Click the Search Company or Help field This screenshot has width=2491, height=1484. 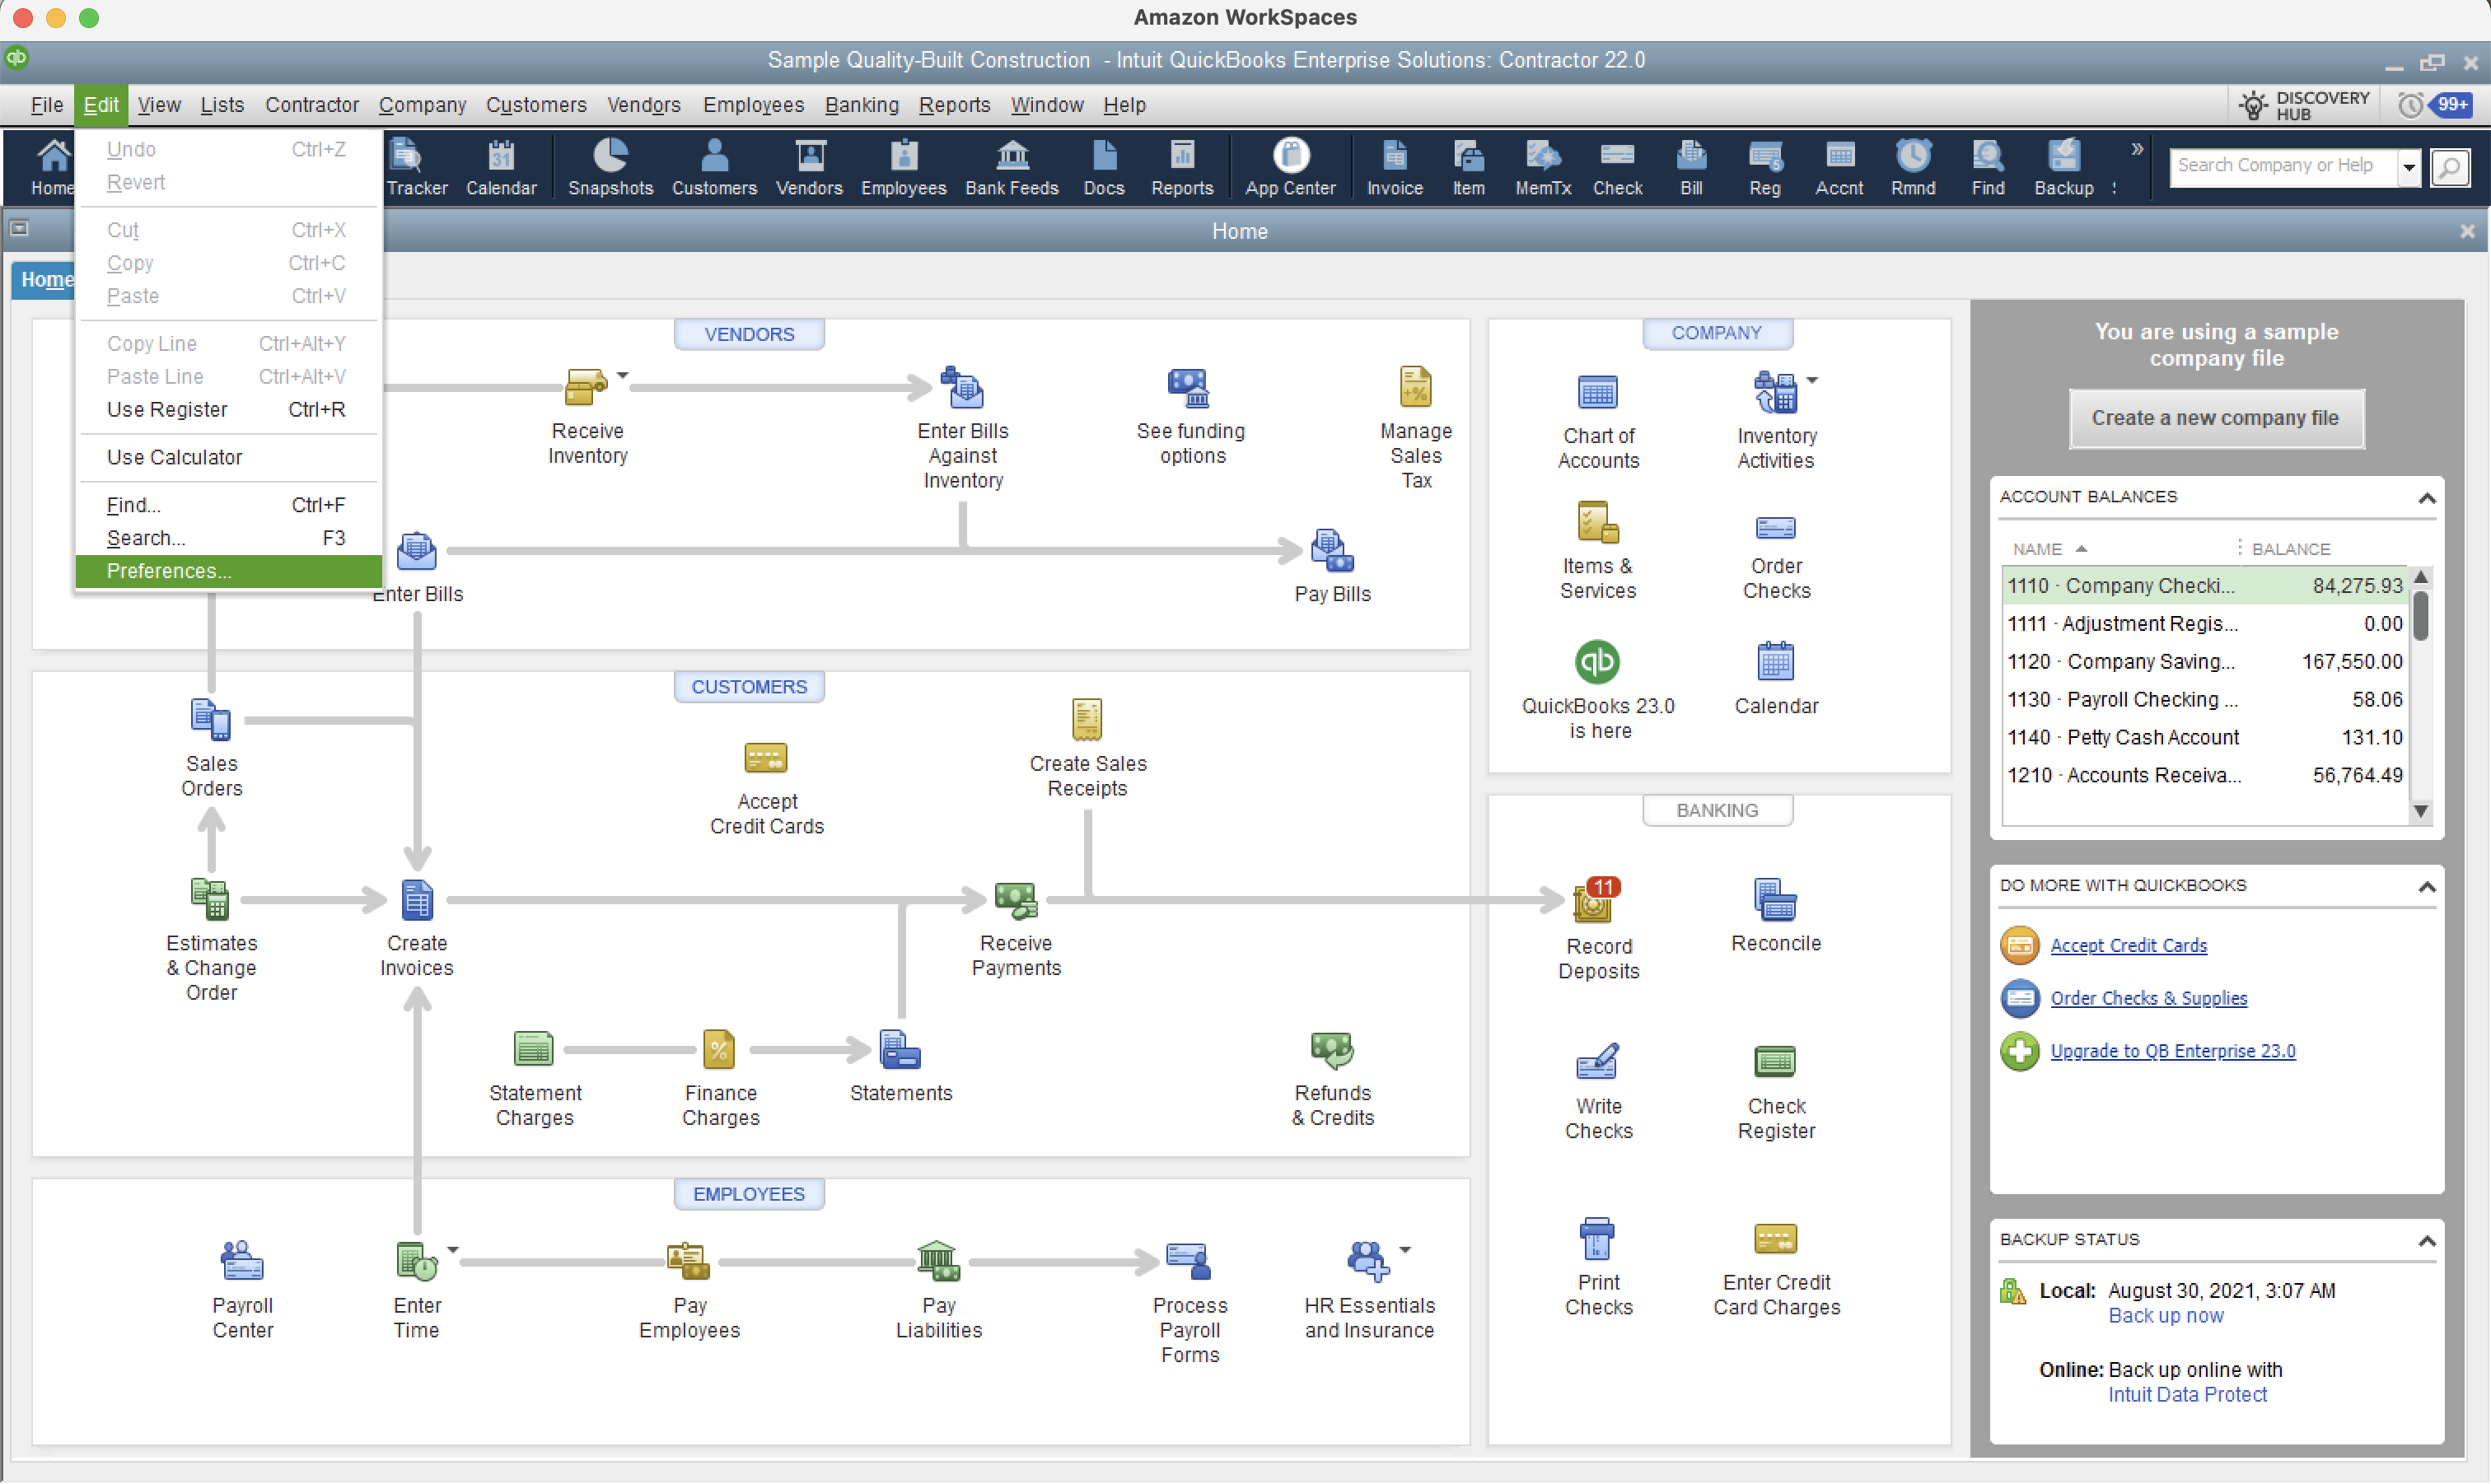click(x=2283, y=167)
